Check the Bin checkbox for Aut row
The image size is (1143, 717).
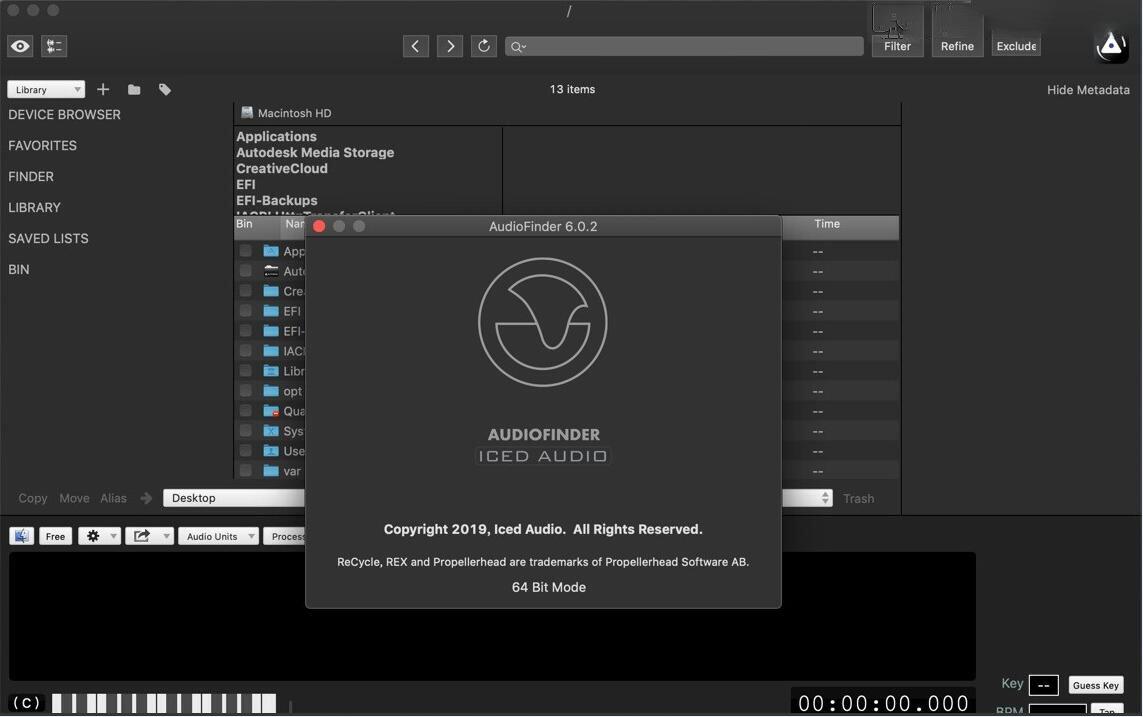246,271
